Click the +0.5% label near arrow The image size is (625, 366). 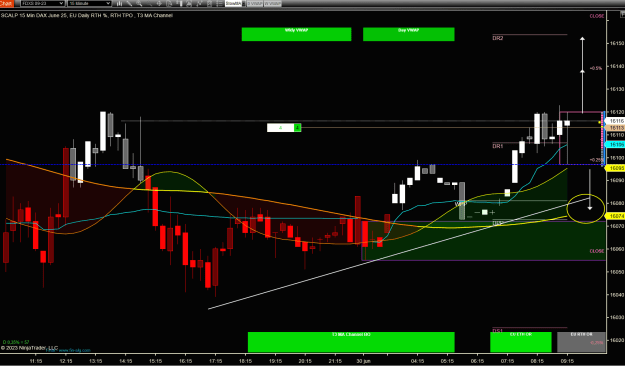[596, 68]
